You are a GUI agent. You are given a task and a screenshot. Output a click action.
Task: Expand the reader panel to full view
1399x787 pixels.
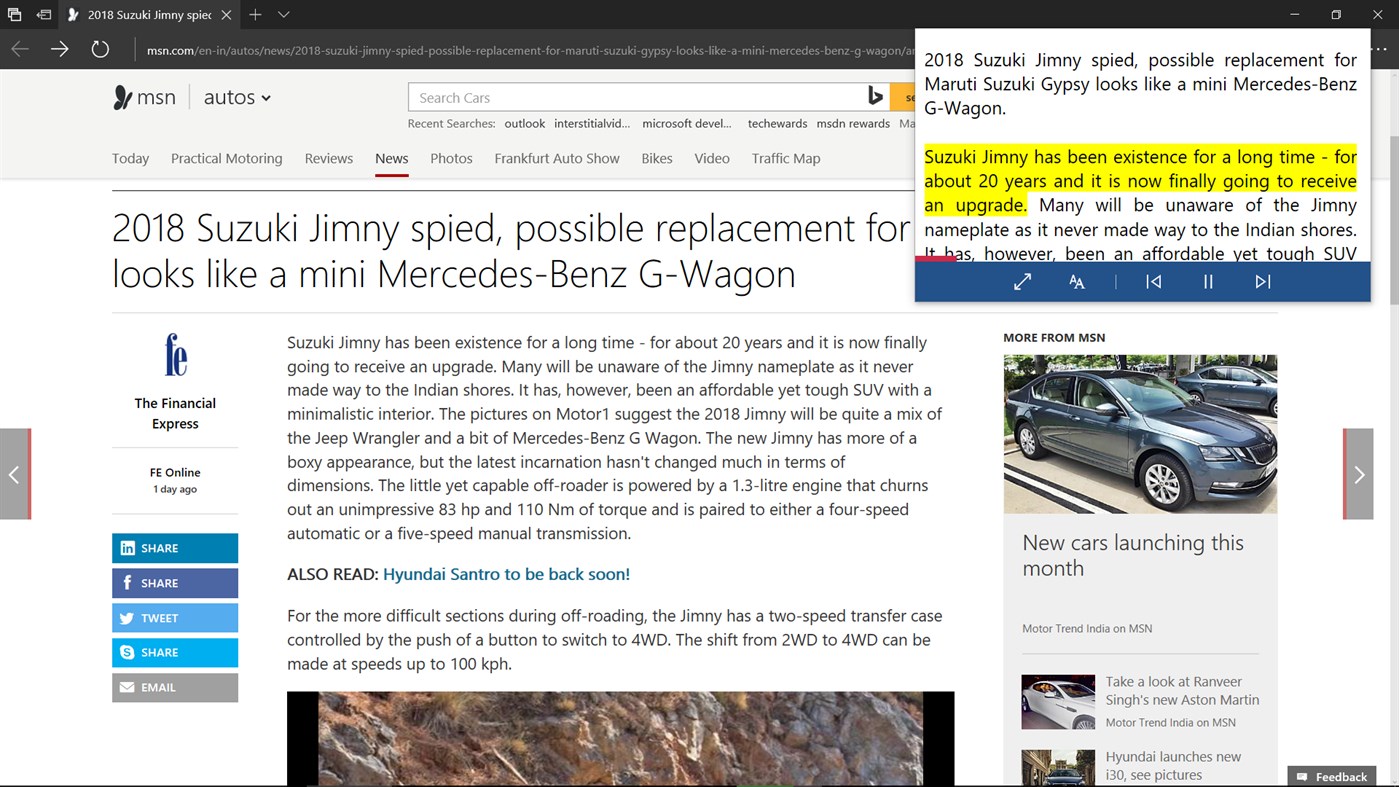click(x=1022, y=282)
